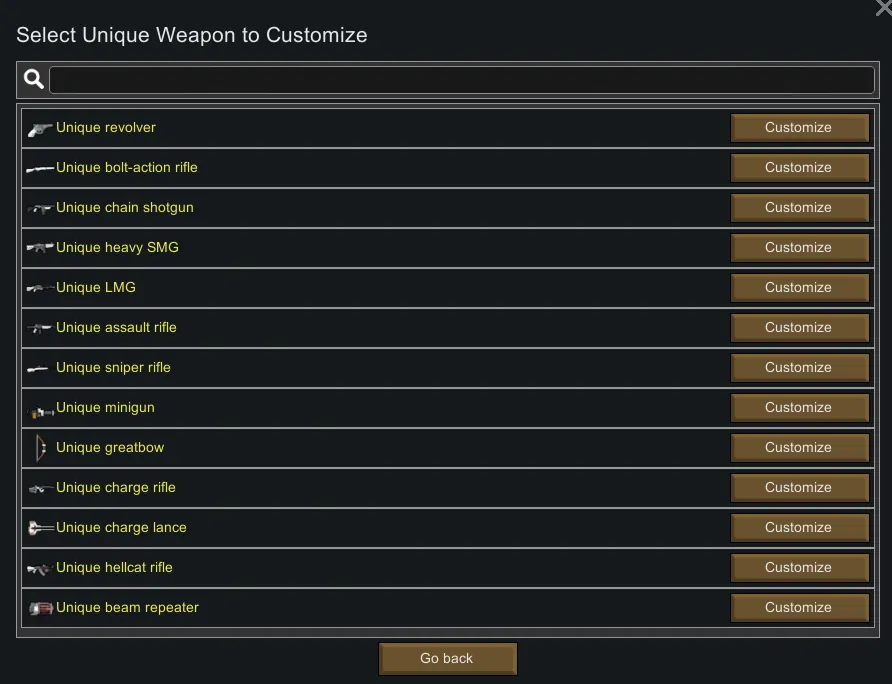Viewport: 892px width, 684px height.
Task: Select the Unique minigun label
Action: pyautogui.click(x=105, y=408)
